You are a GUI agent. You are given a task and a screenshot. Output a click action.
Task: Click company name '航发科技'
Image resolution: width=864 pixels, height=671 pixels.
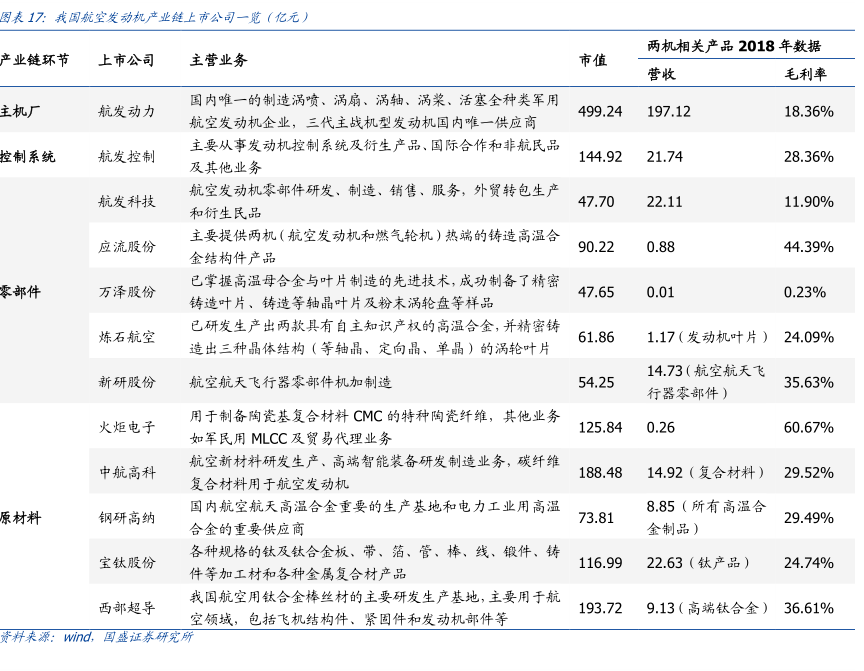click(x=127, y=202)
